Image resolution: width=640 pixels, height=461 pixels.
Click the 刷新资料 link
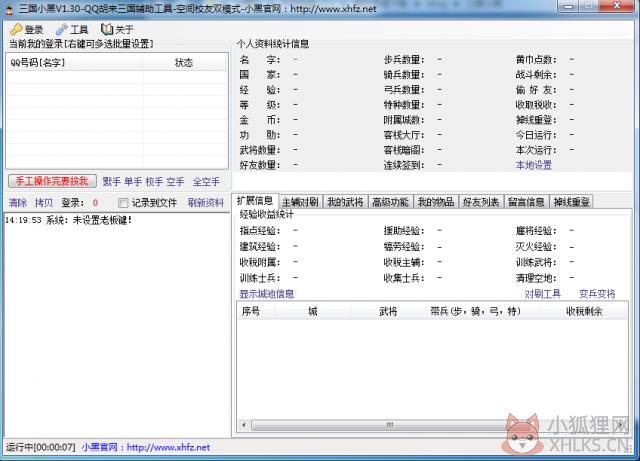click(x=206, y=203)
